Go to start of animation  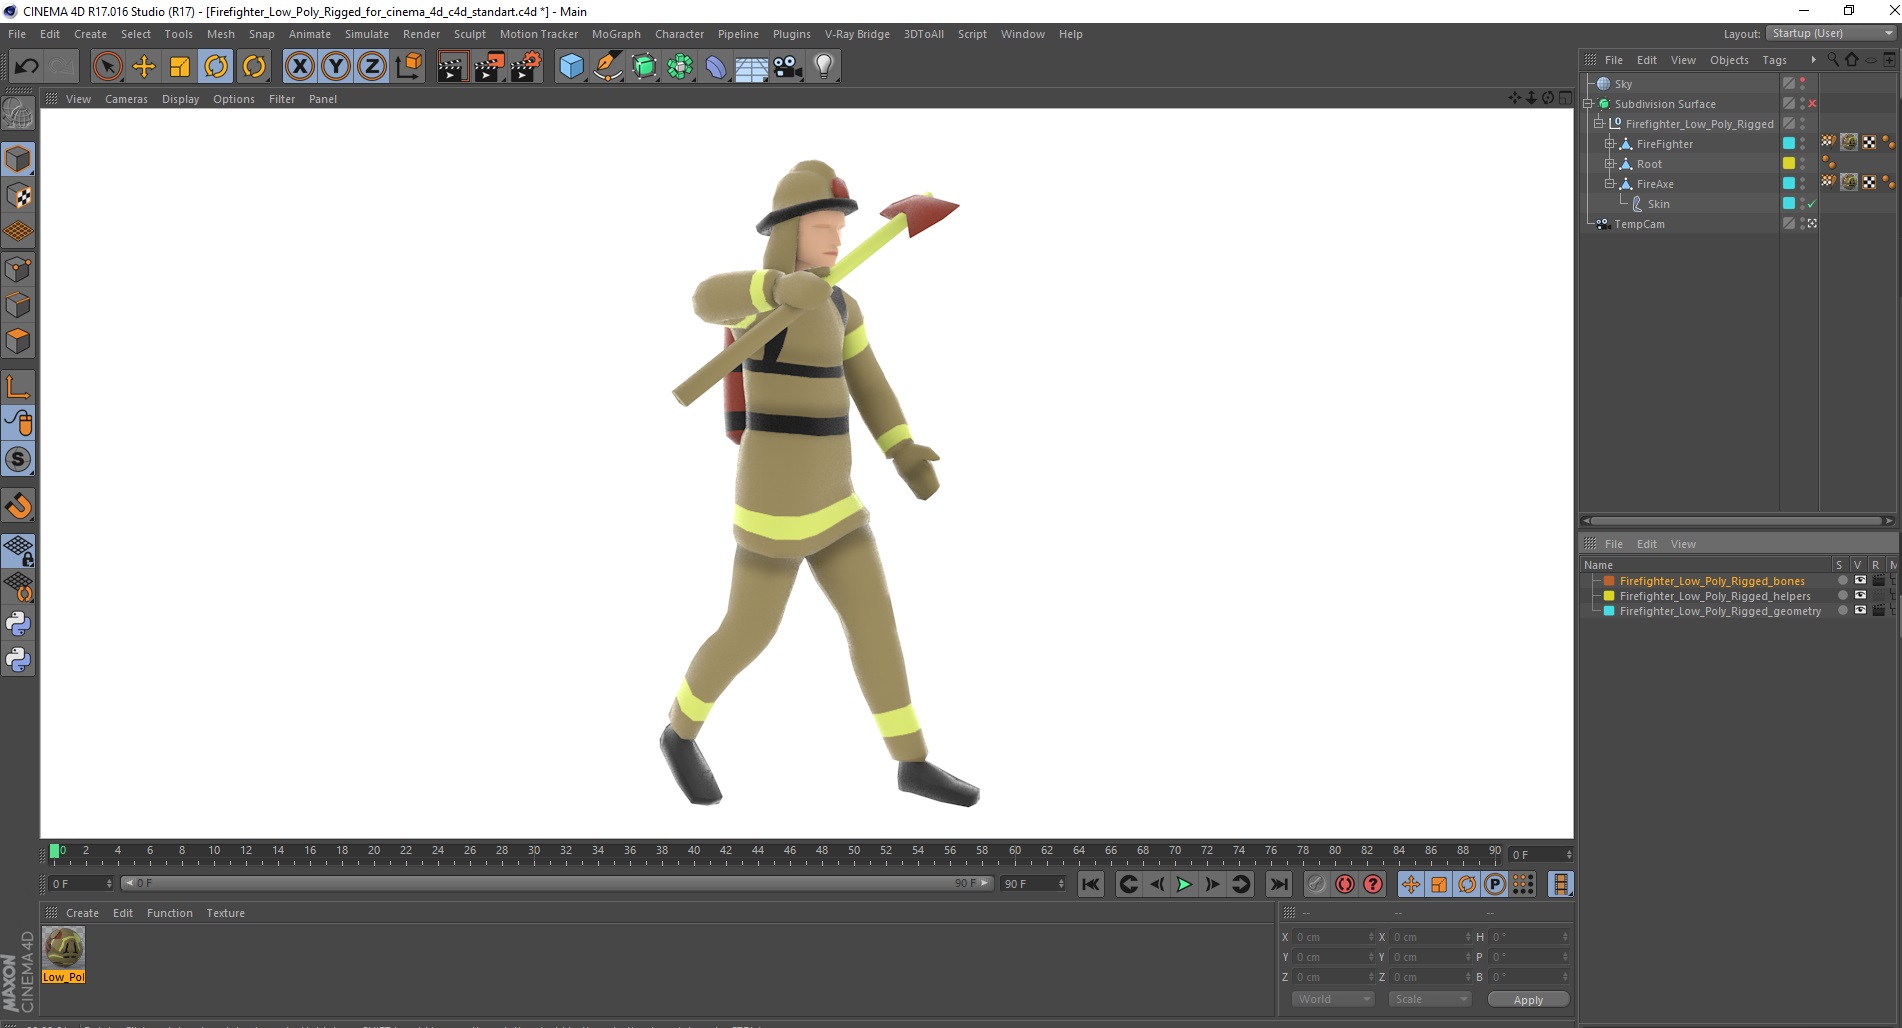click(1091, 884)
